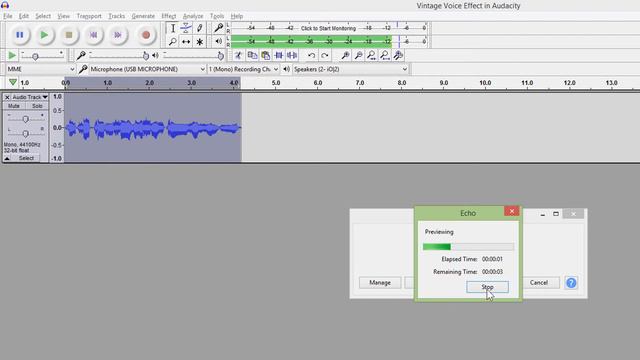Click the Play-at-Speed green arrow
The image size is (640, 360).
click(12, 55)
